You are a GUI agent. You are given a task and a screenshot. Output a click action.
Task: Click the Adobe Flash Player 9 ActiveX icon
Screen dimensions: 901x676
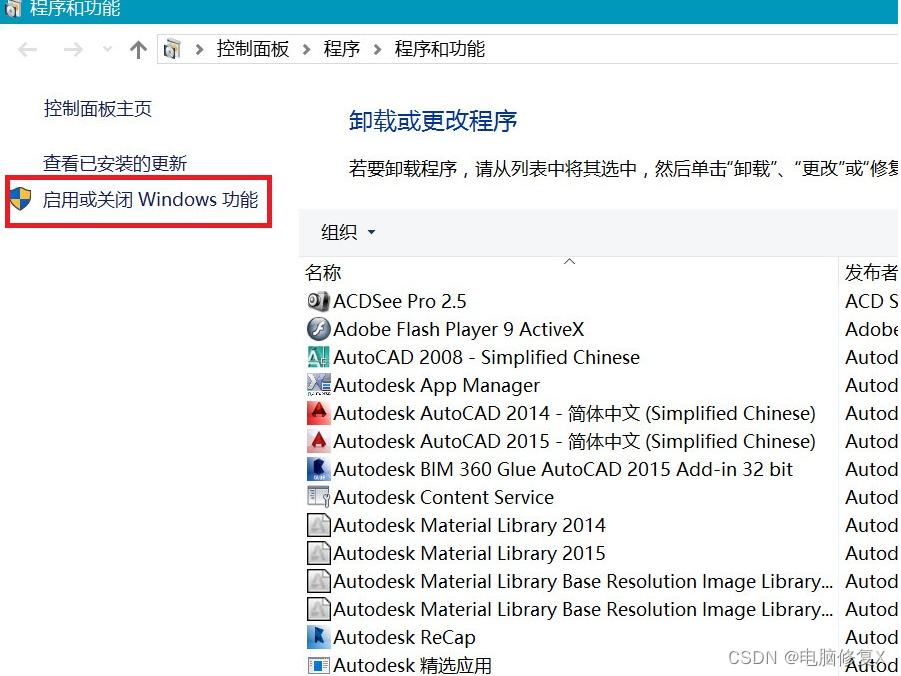(318, 329)
